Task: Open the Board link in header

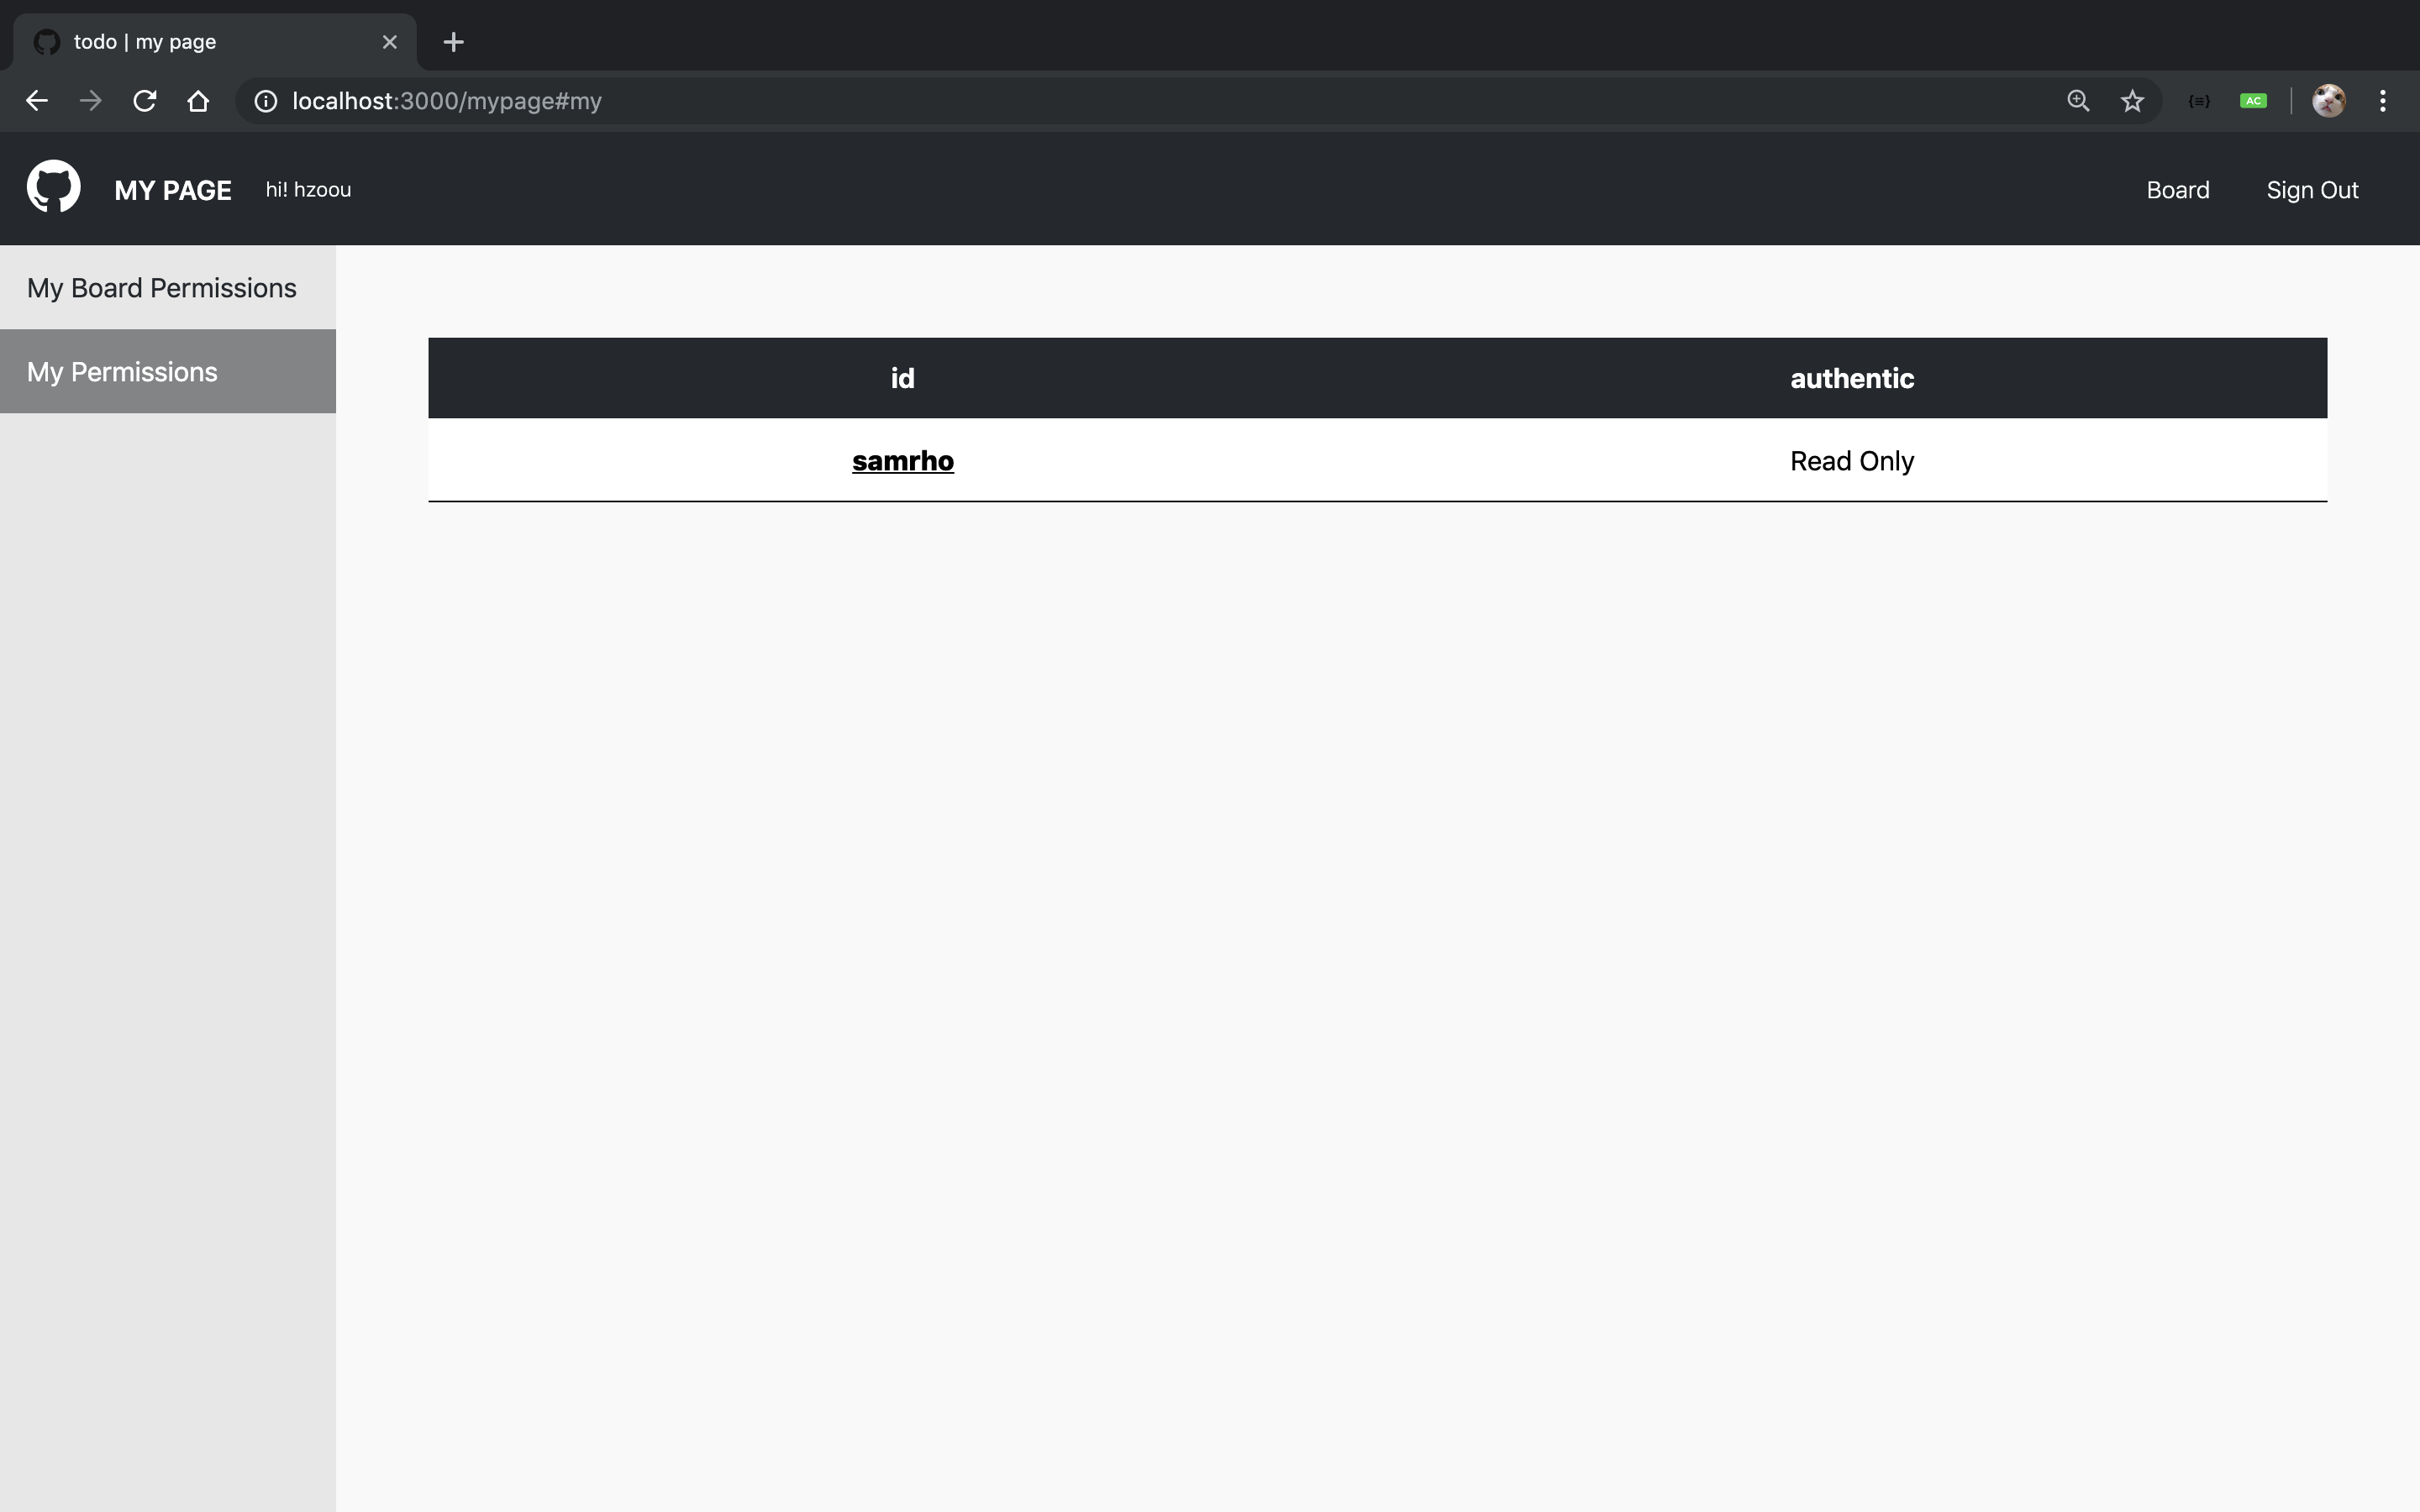Action: 2177,190
